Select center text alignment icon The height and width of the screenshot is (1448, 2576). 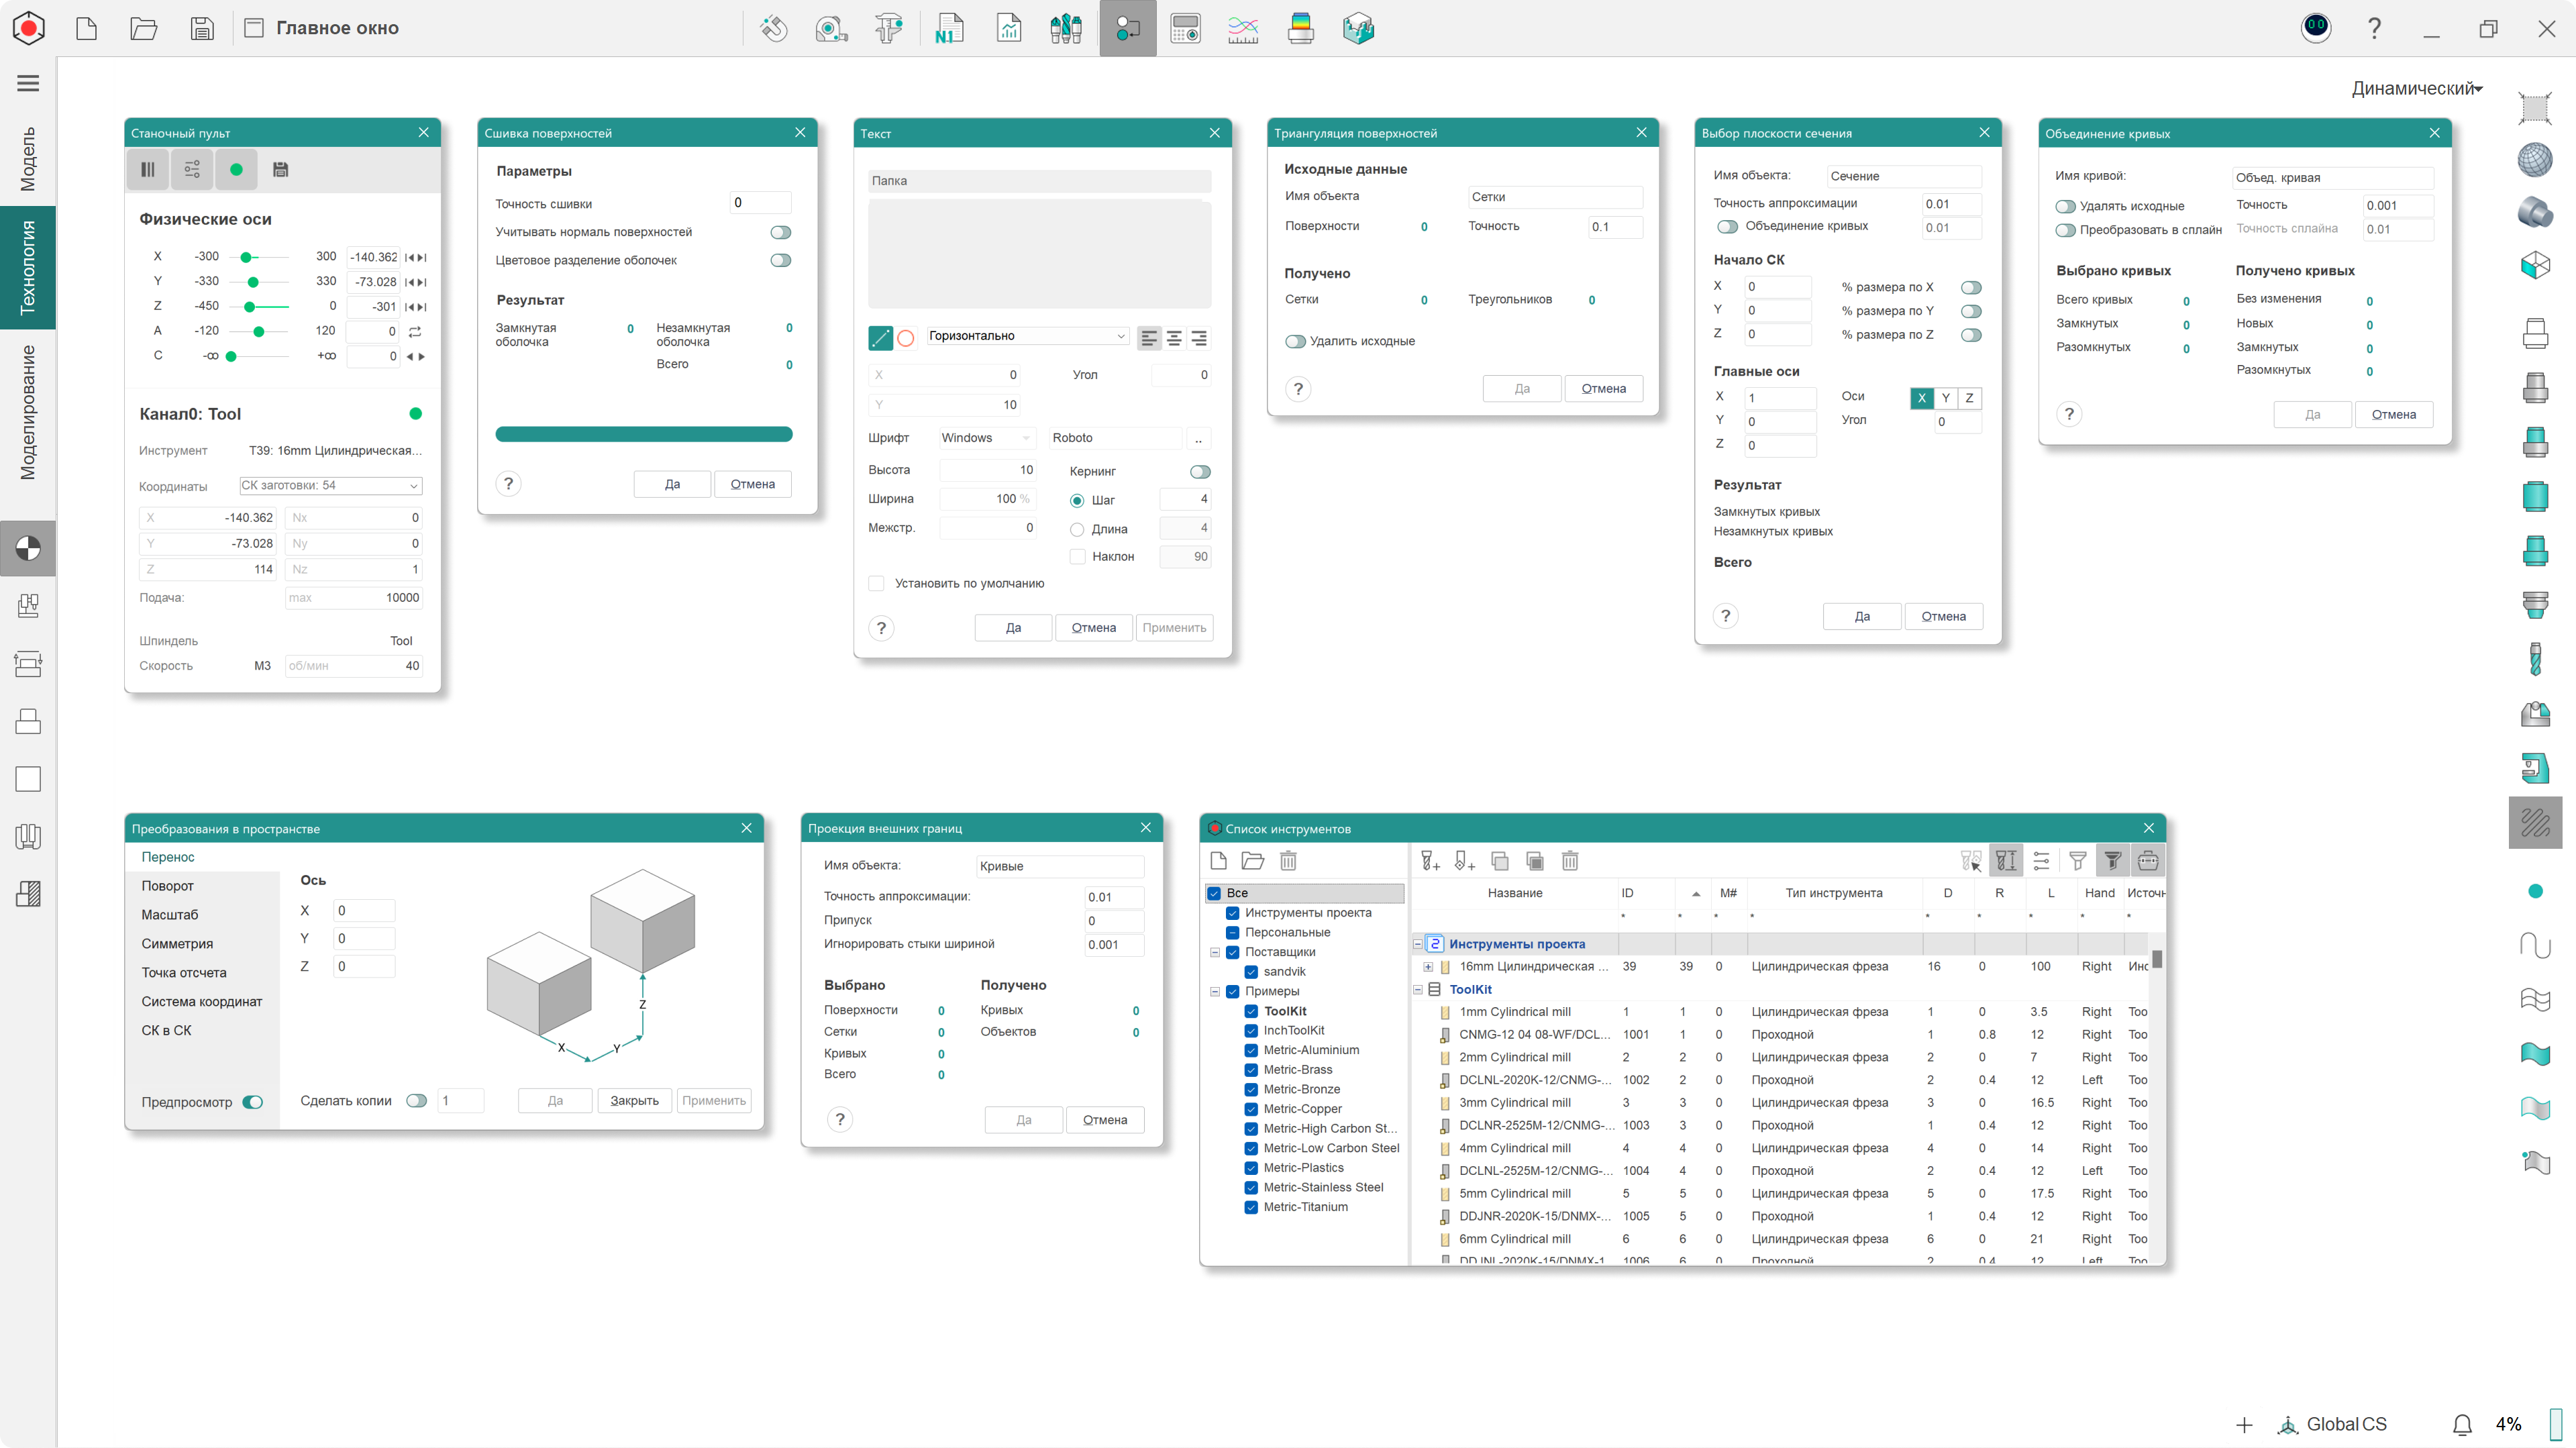1174,339
